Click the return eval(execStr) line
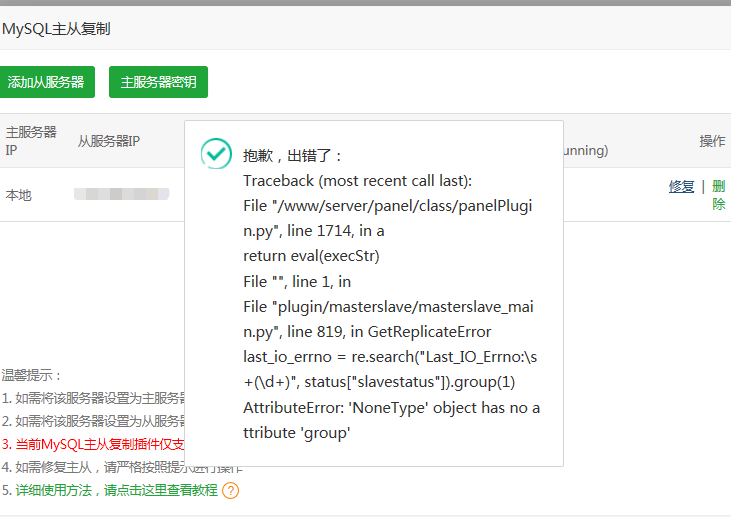 (x=311, y=256)
